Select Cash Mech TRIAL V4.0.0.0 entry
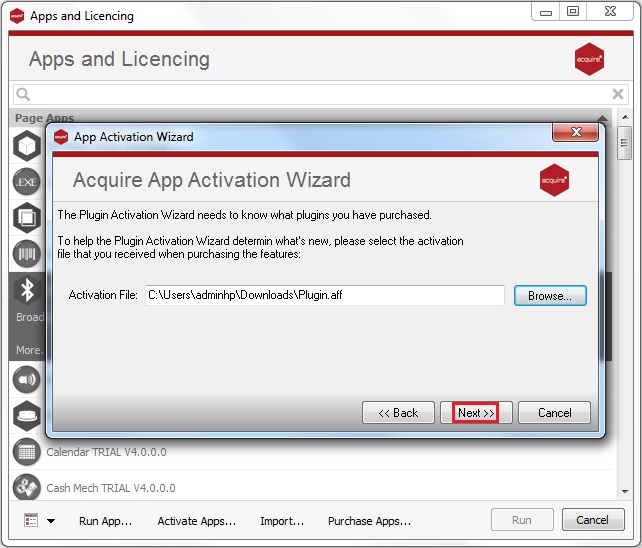This screenshot has width=642, height=548. (x=111, y=488)
